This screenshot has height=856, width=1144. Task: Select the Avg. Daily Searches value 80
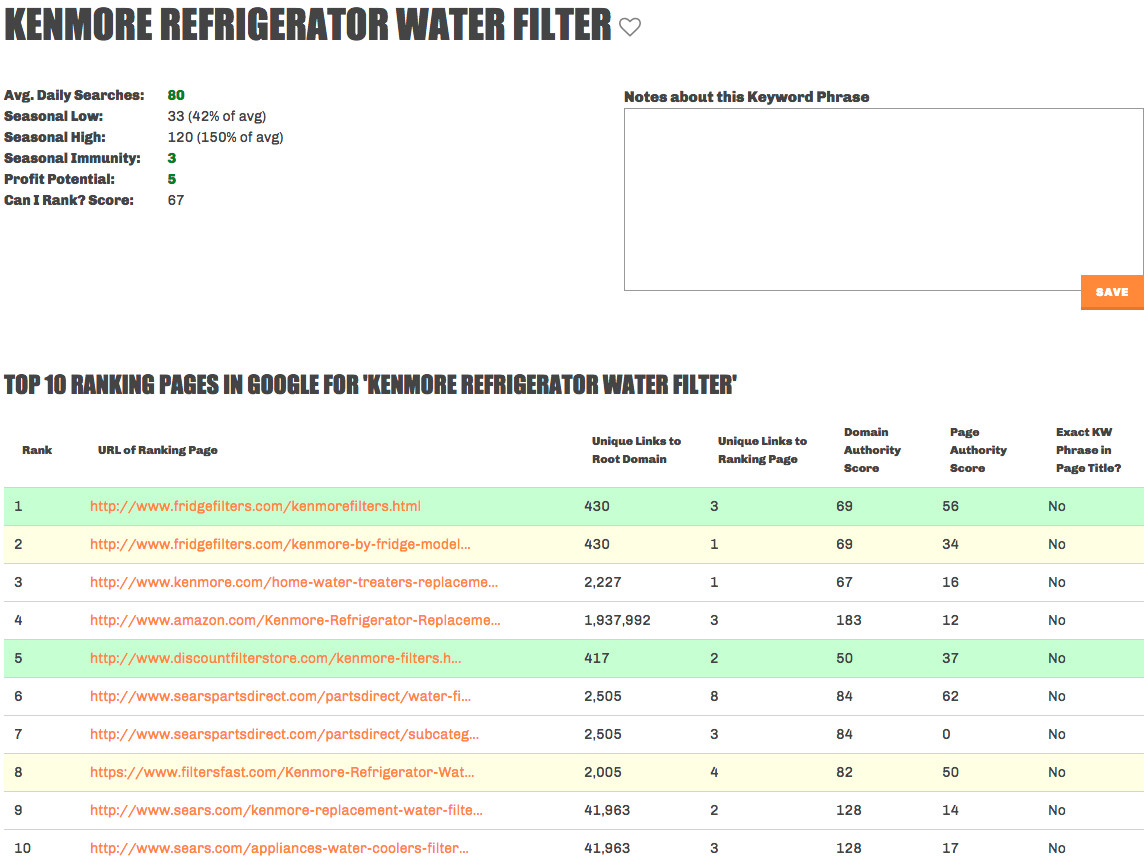(x=176, y=96)
